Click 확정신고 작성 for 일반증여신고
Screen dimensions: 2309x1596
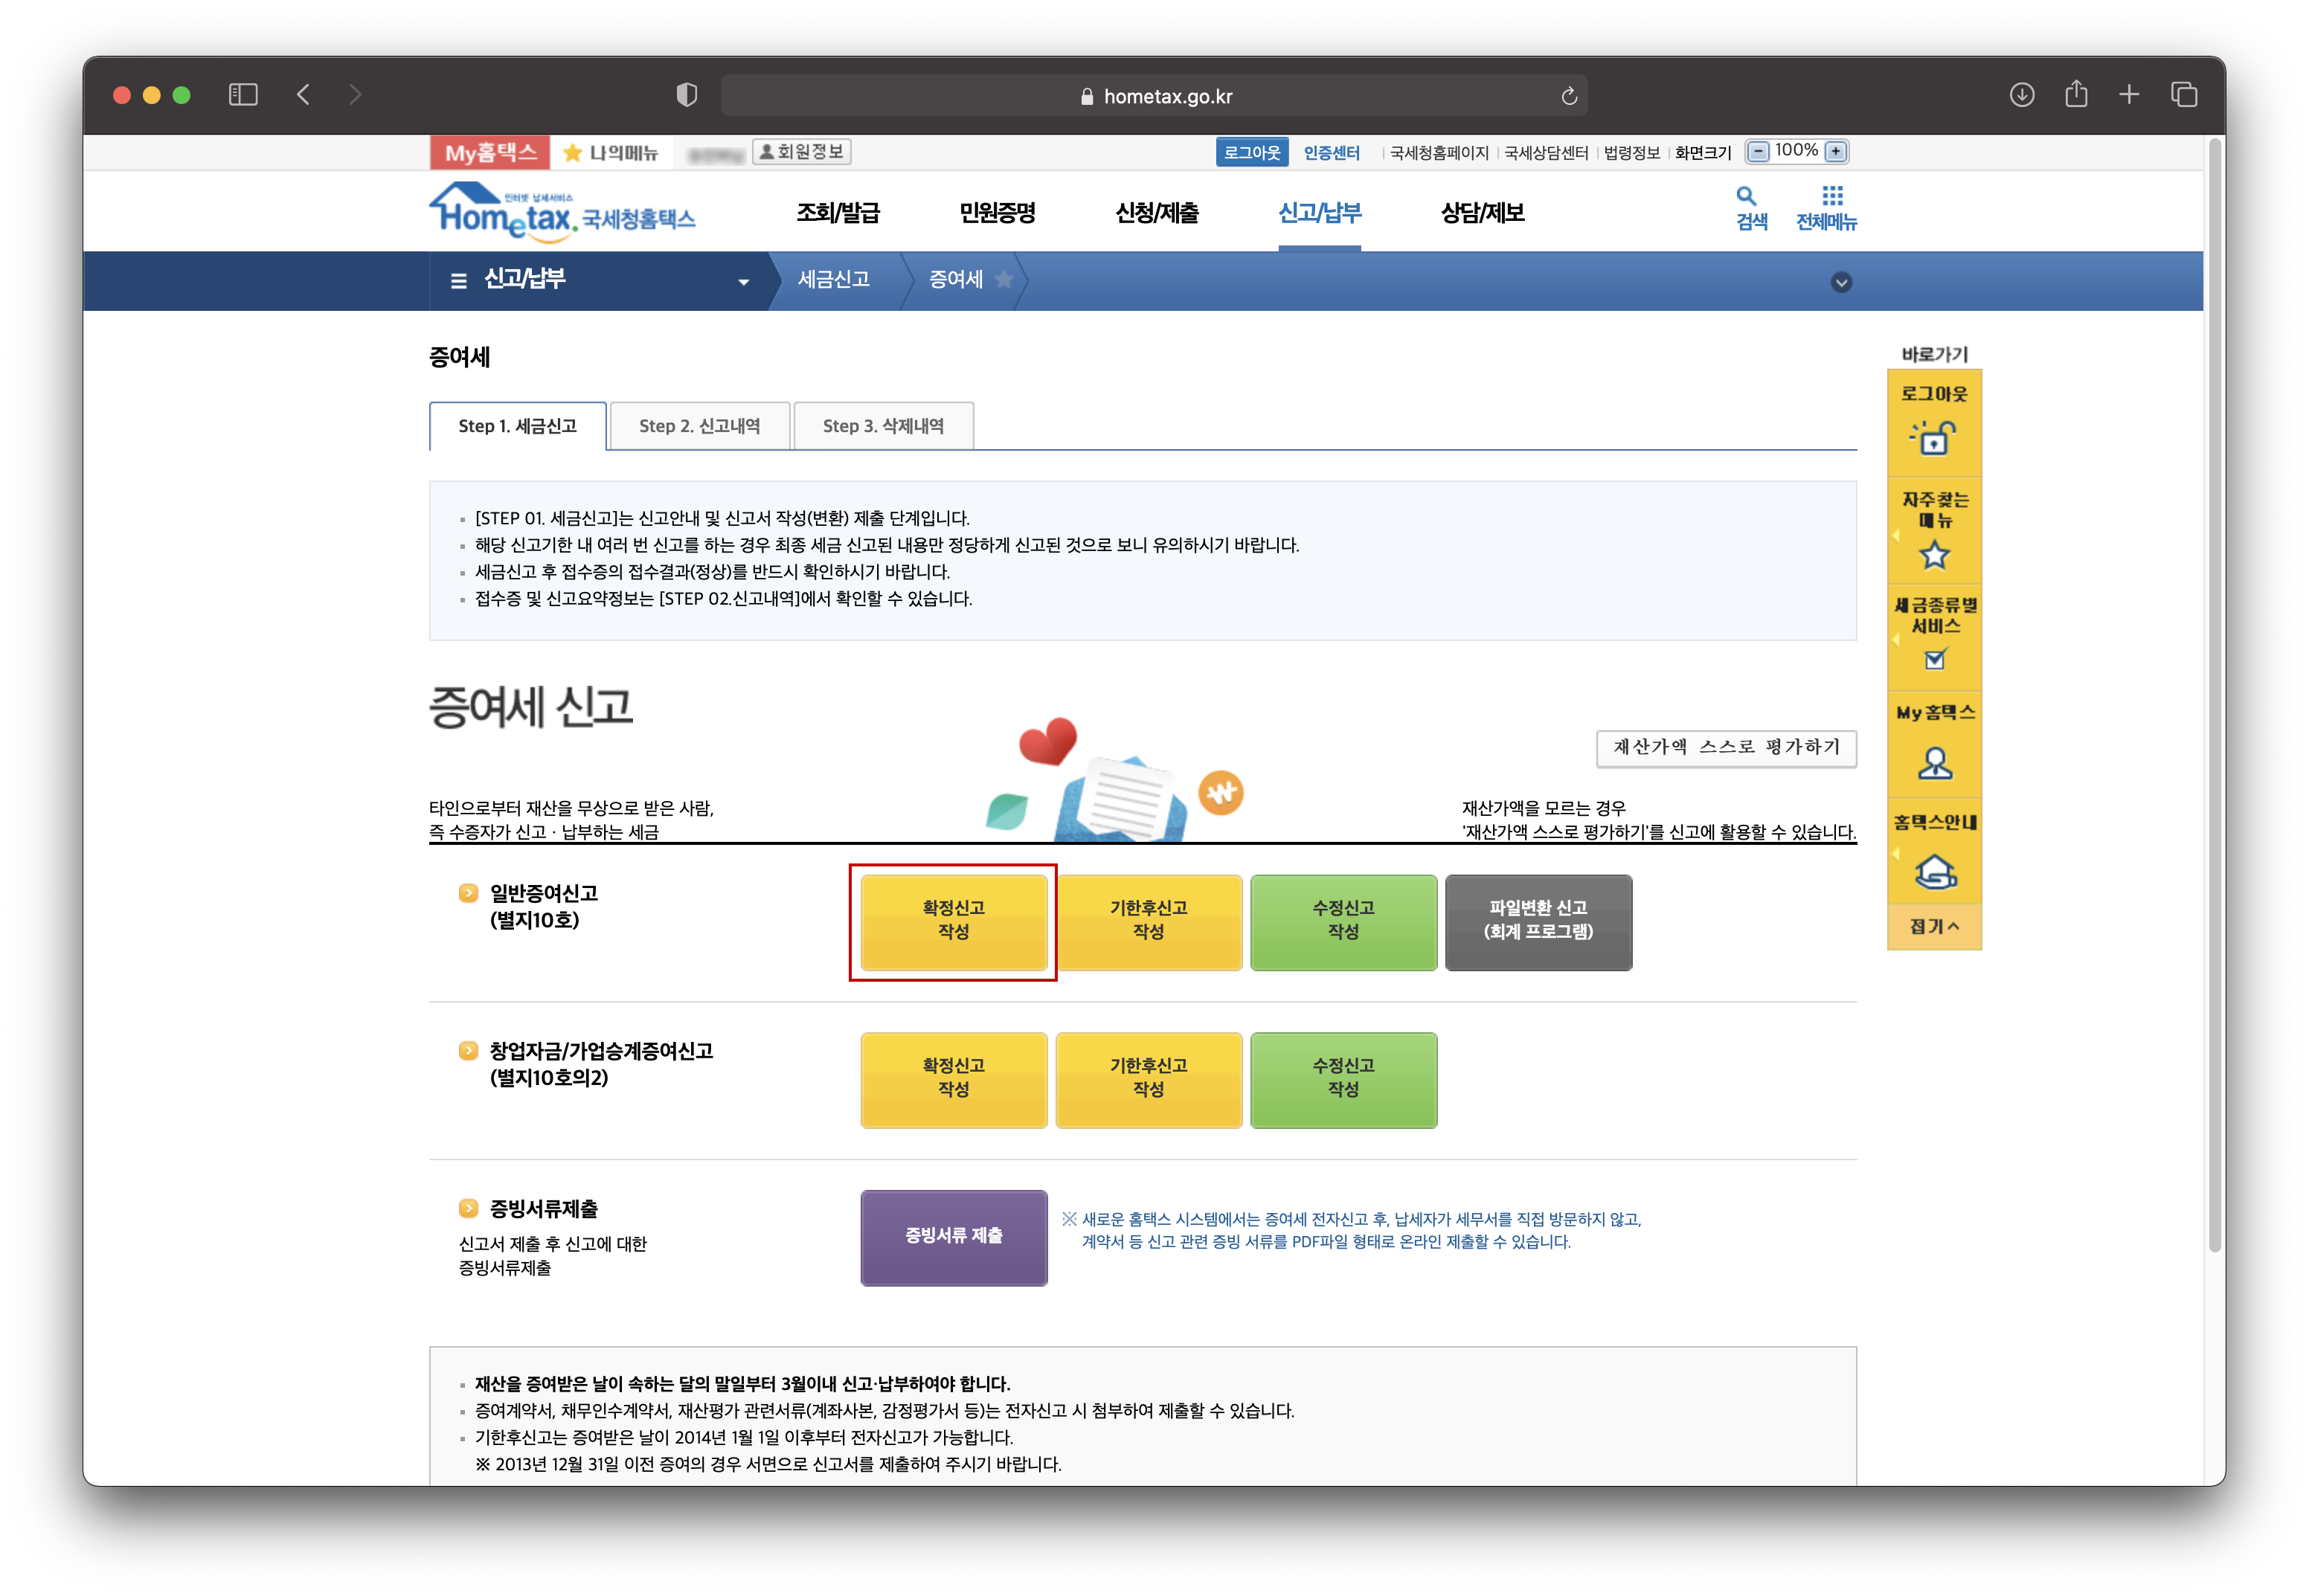[953, 920]
